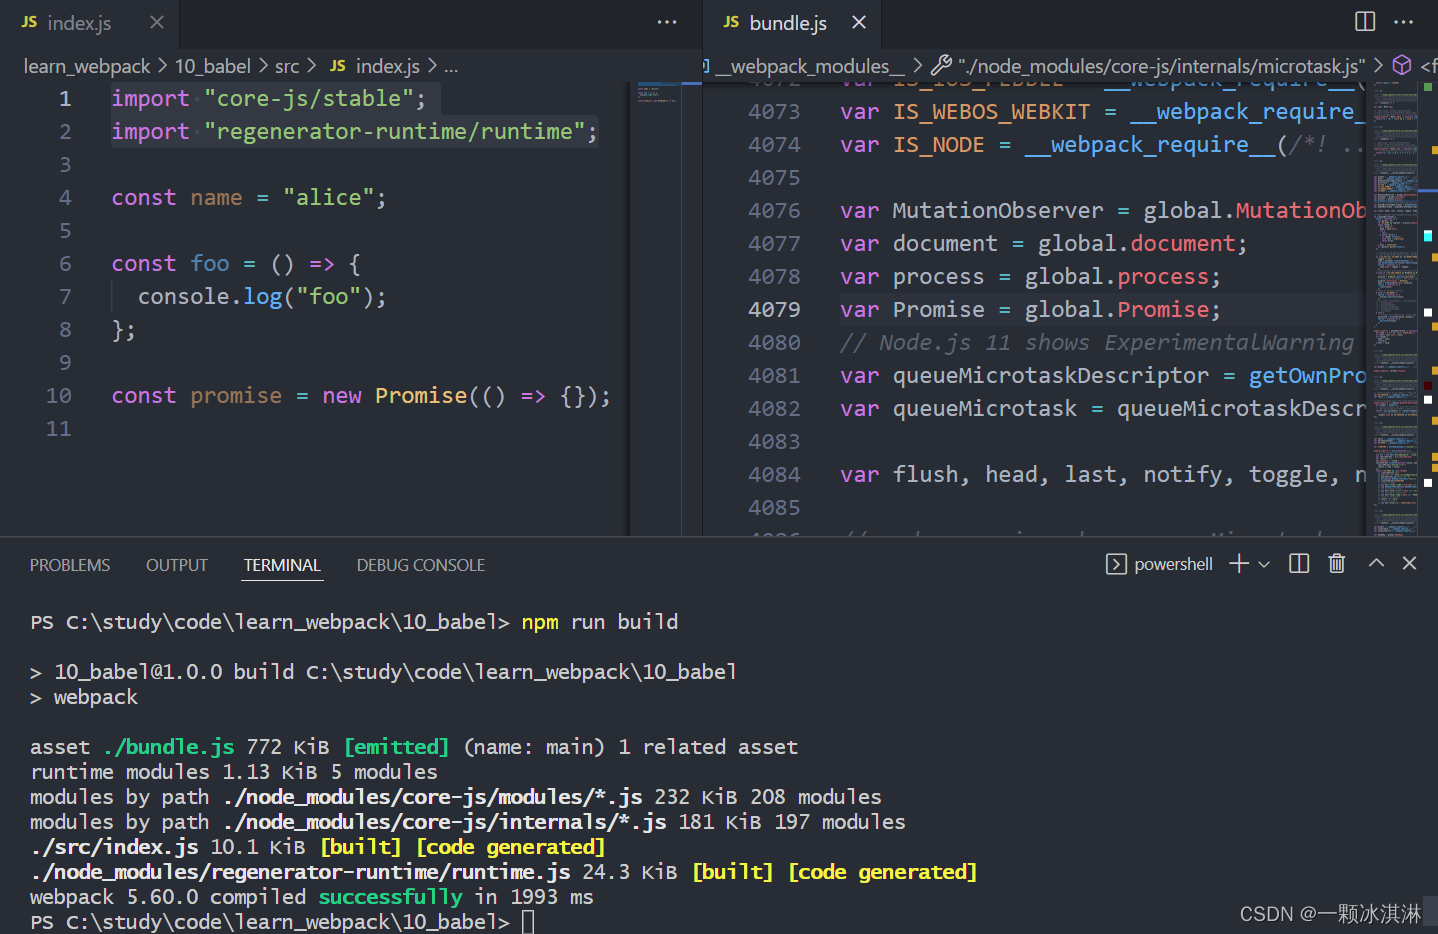This screenshot has height=934, width=1438.
Task: Click global.process on line 4078
Action: [1116, 277]
